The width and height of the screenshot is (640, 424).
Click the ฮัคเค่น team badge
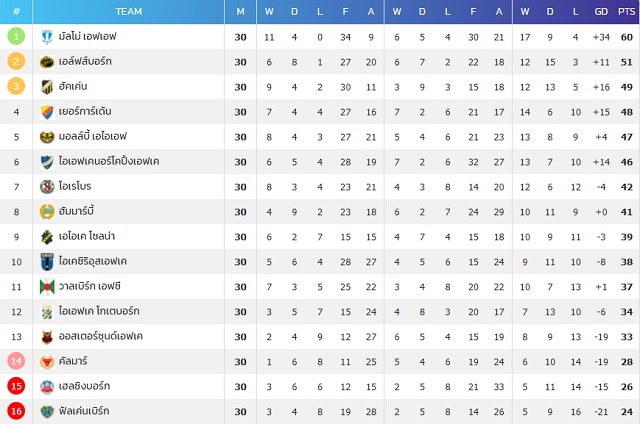pyautogui.click(x=47, y=87)
